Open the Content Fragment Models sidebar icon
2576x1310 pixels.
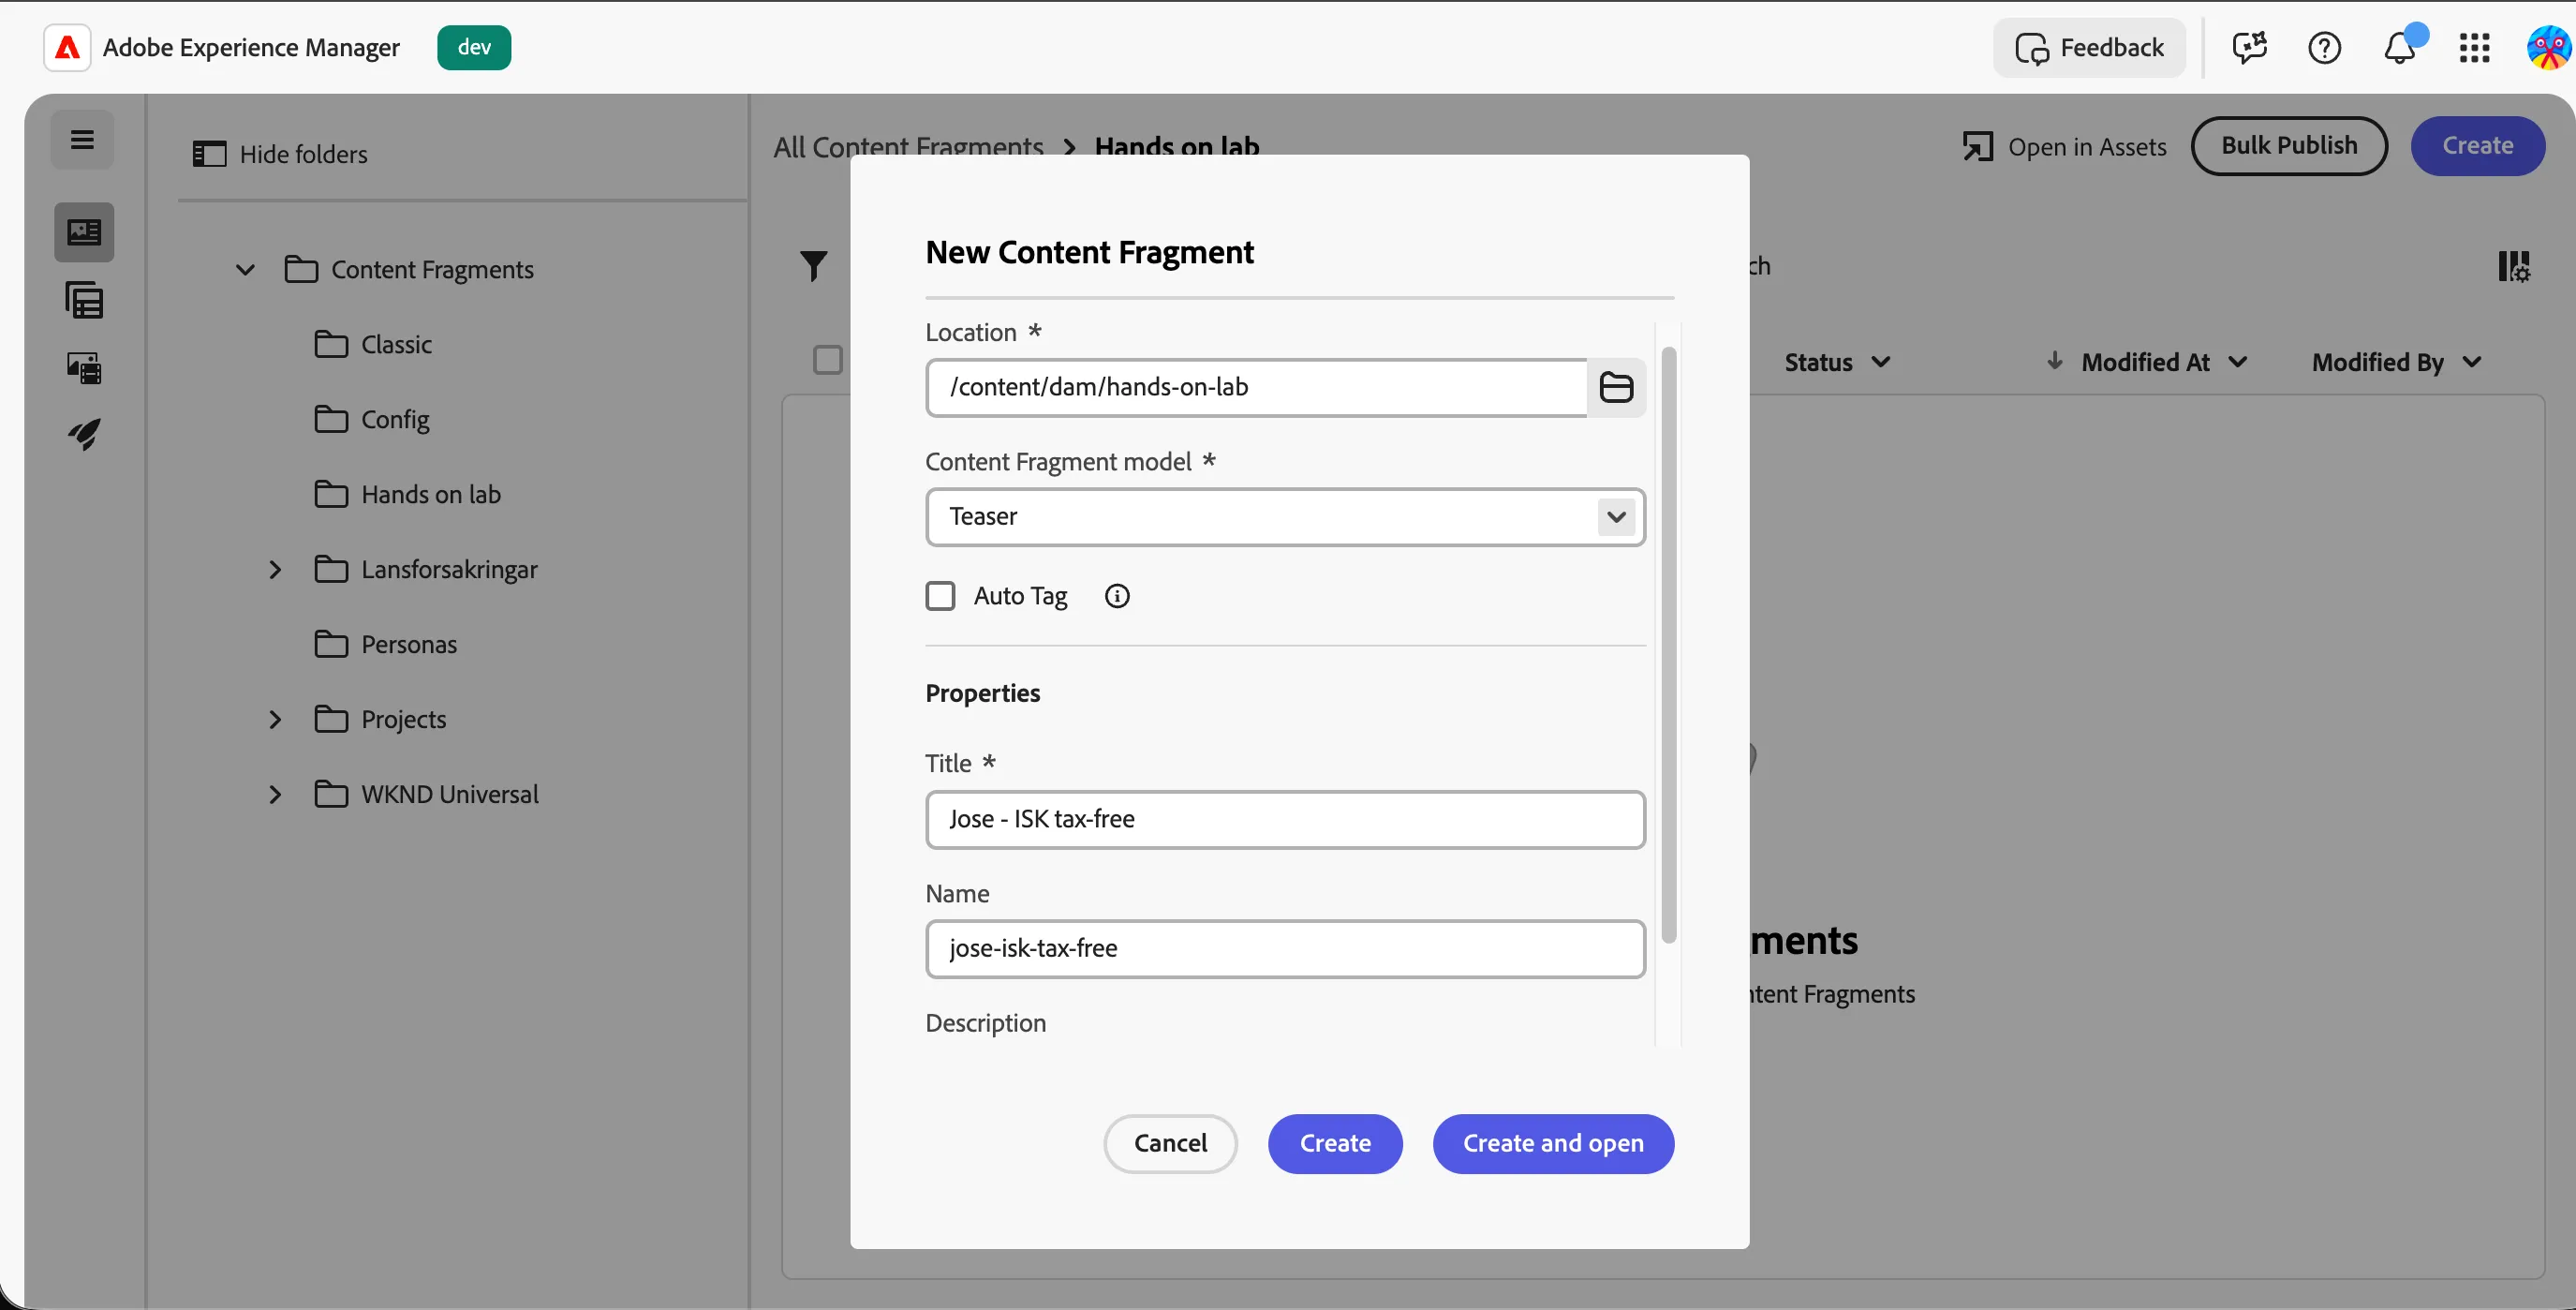click(x=84, y=300)
